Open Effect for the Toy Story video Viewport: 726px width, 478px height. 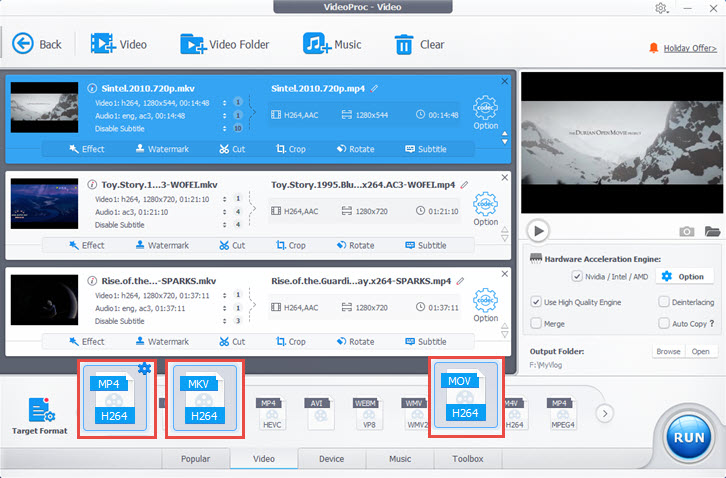click(87, 245)
